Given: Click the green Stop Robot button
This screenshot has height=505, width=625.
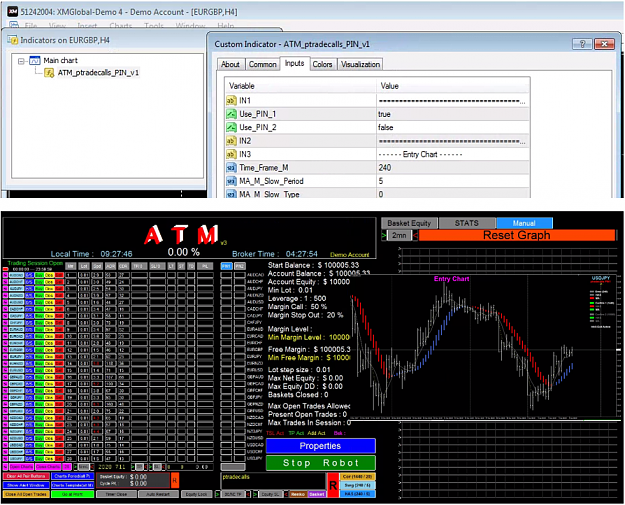Looking at the screenshot, I should tap(320, 463).
